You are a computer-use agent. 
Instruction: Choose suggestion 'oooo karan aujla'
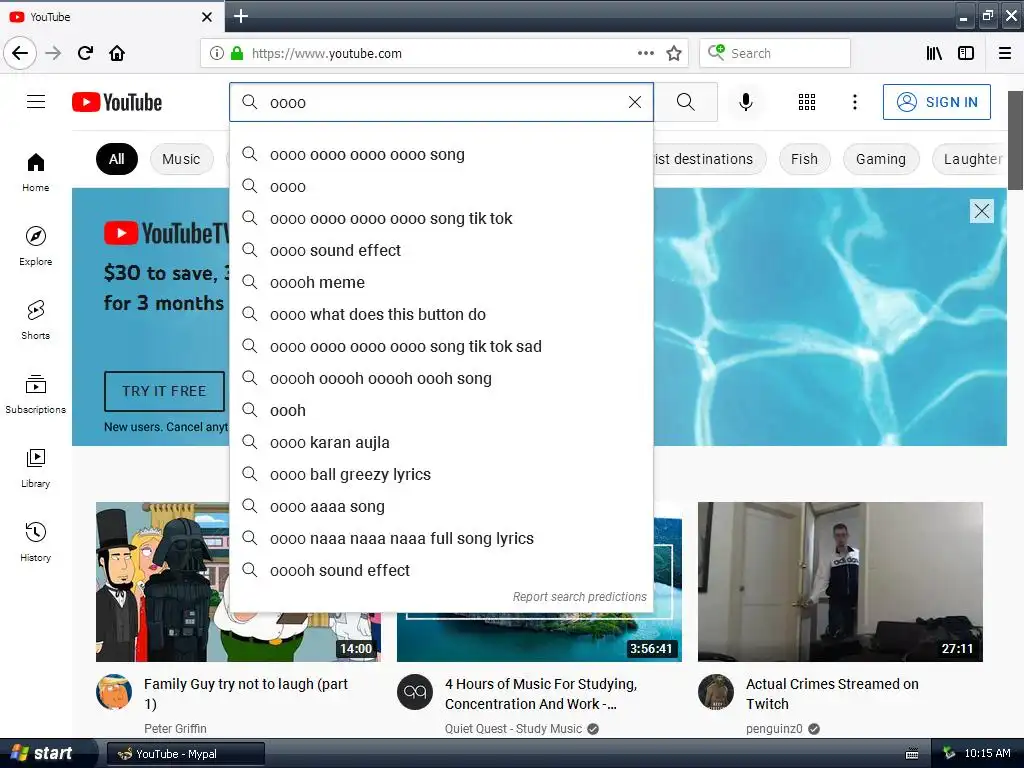(441, 443)
